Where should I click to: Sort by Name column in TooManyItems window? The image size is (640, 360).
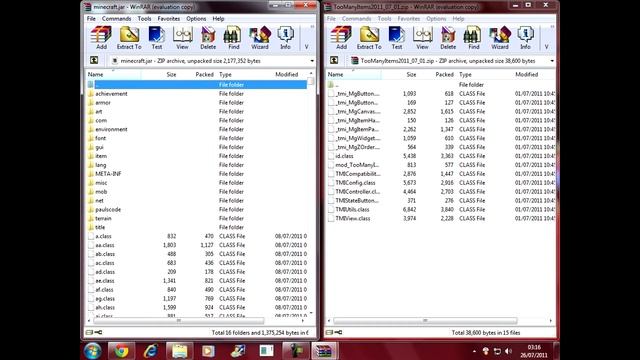(353, 74)
